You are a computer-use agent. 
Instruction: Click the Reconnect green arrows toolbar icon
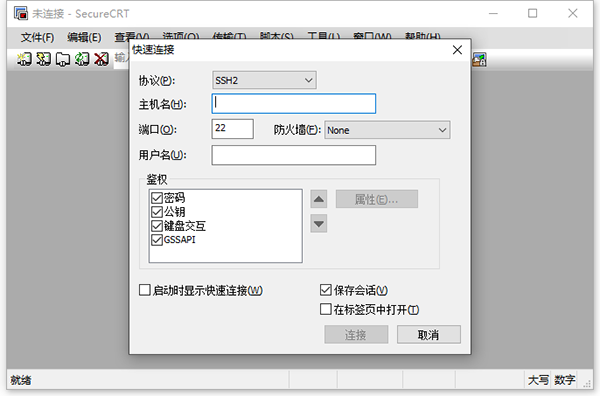82,59
